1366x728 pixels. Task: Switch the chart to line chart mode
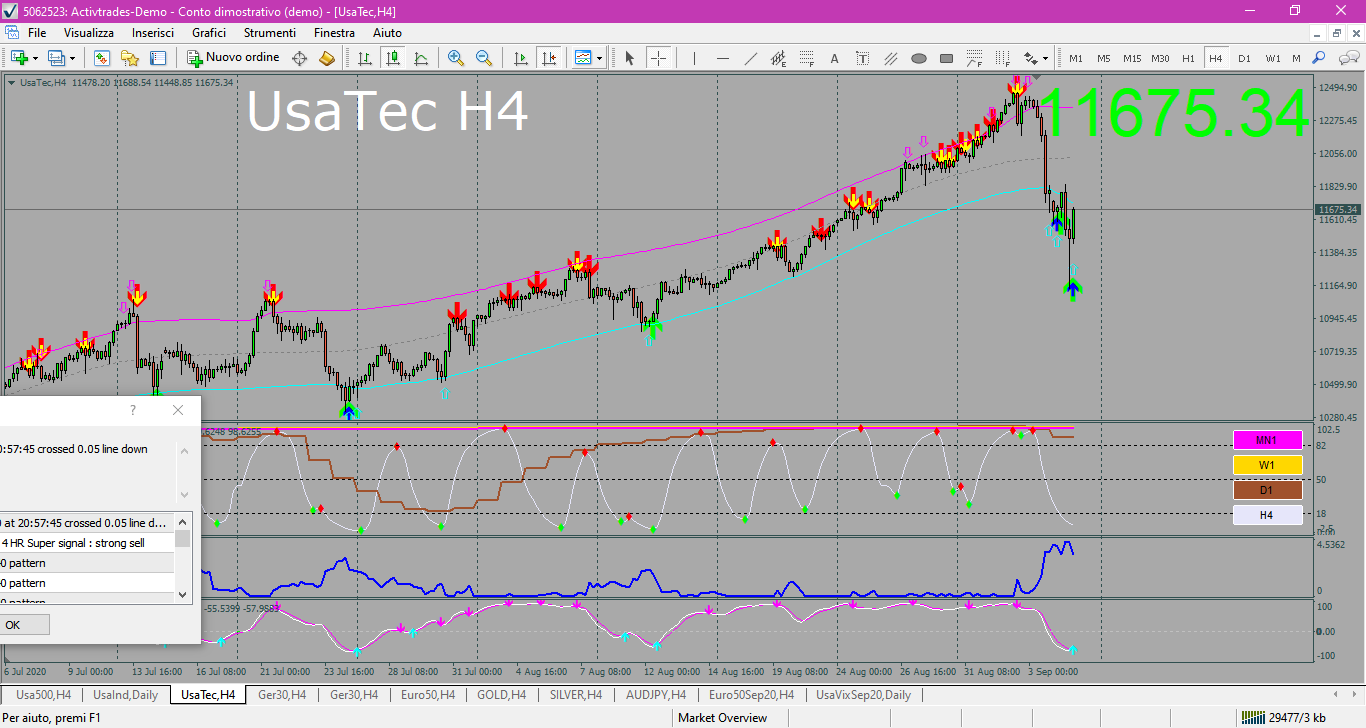pos(421,58)
